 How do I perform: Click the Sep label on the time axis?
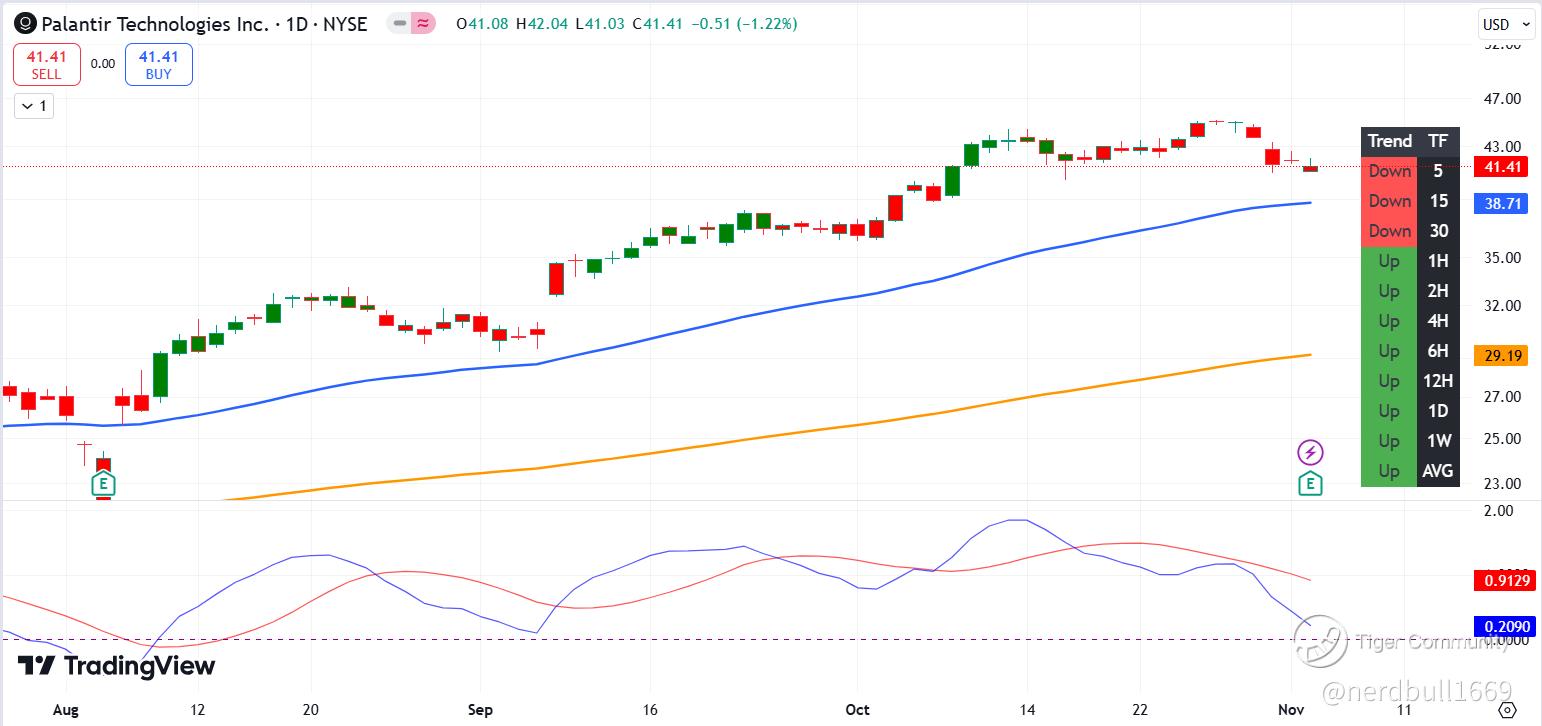click(480, 709)
